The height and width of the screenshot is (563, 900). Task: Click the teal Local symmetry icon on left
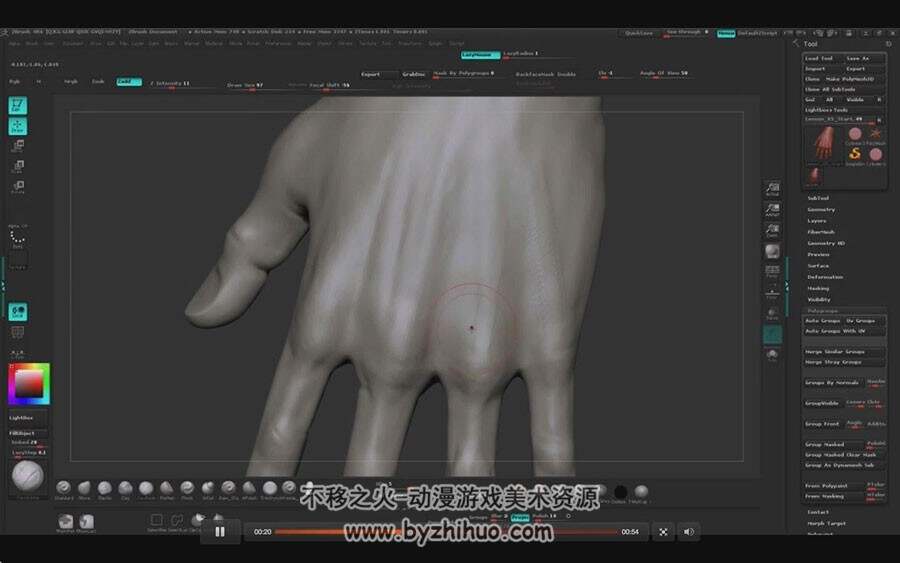[x=17, y=312]
